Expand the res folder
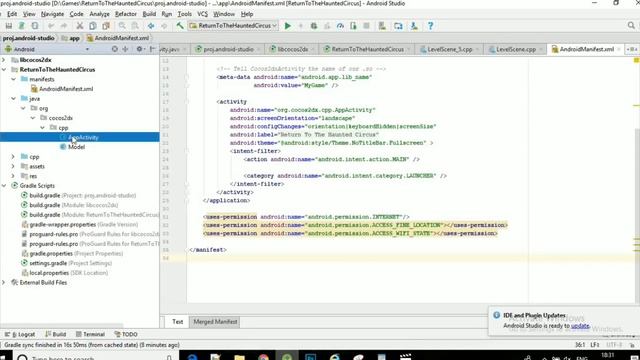The height and width of the screenshot is (360, 640). pos(13,176)
